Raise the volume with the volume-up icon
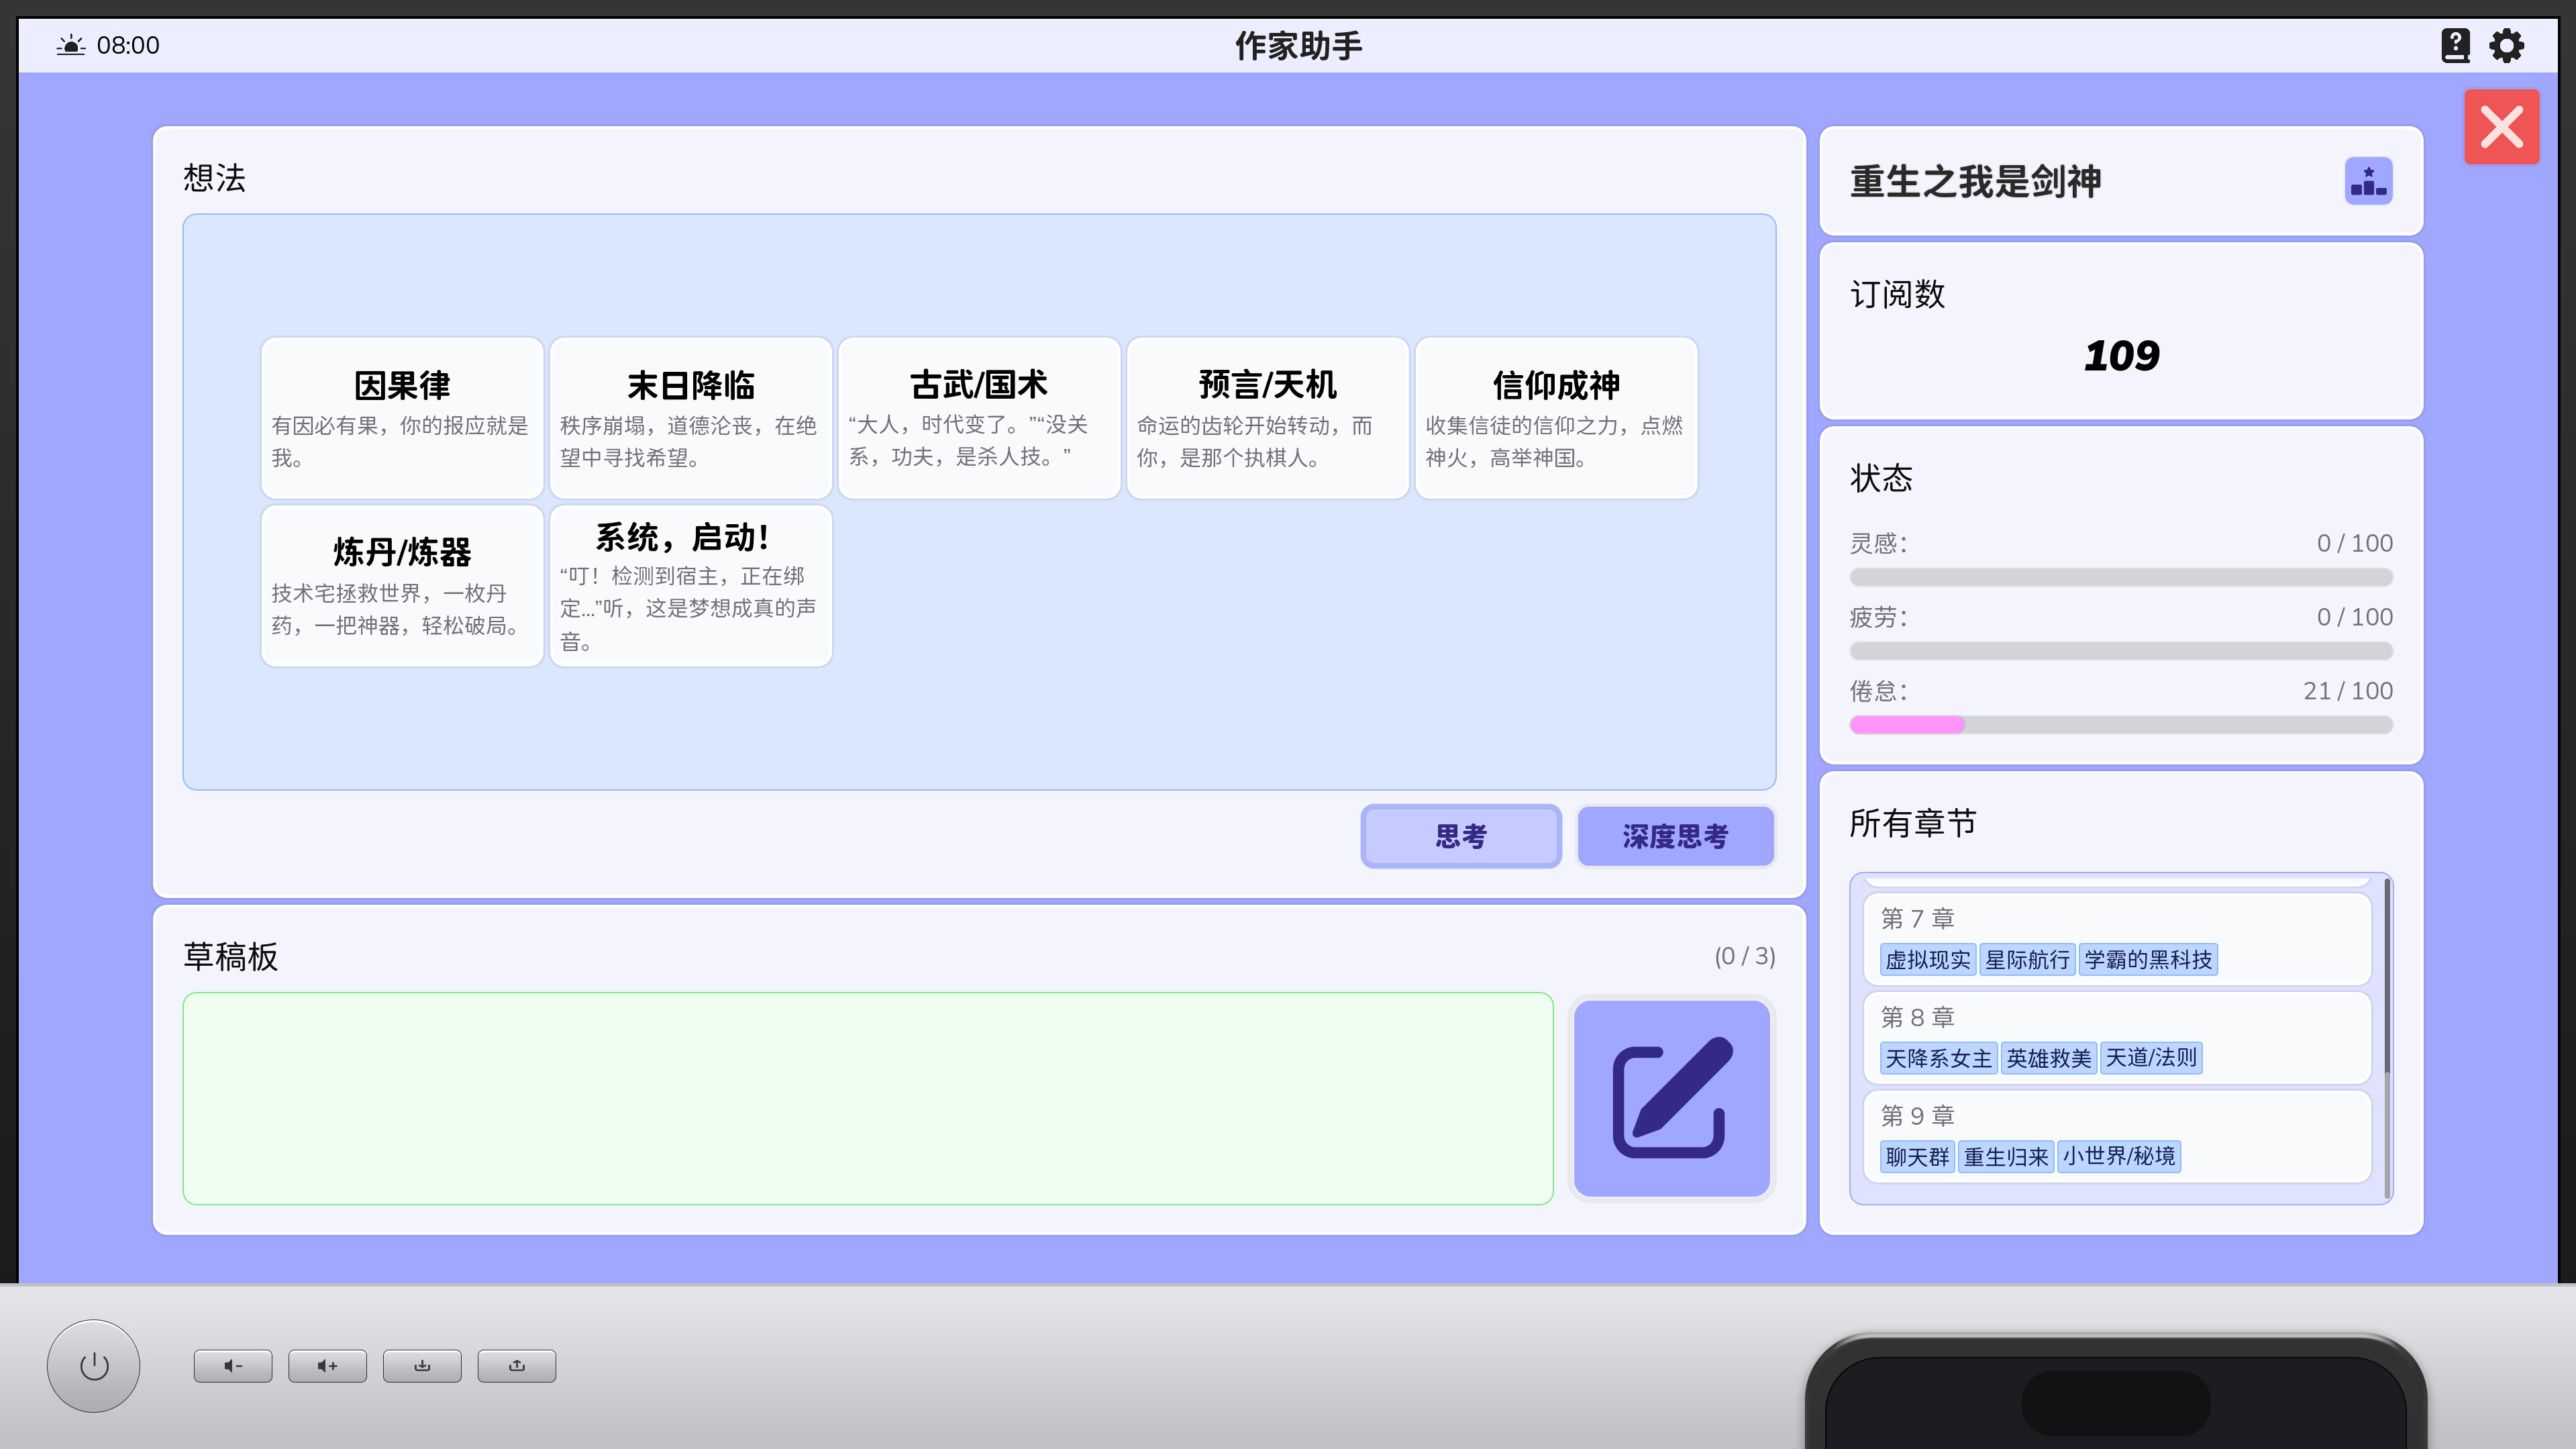Screen dimensions: 2576x1449 pos(327,1365)
